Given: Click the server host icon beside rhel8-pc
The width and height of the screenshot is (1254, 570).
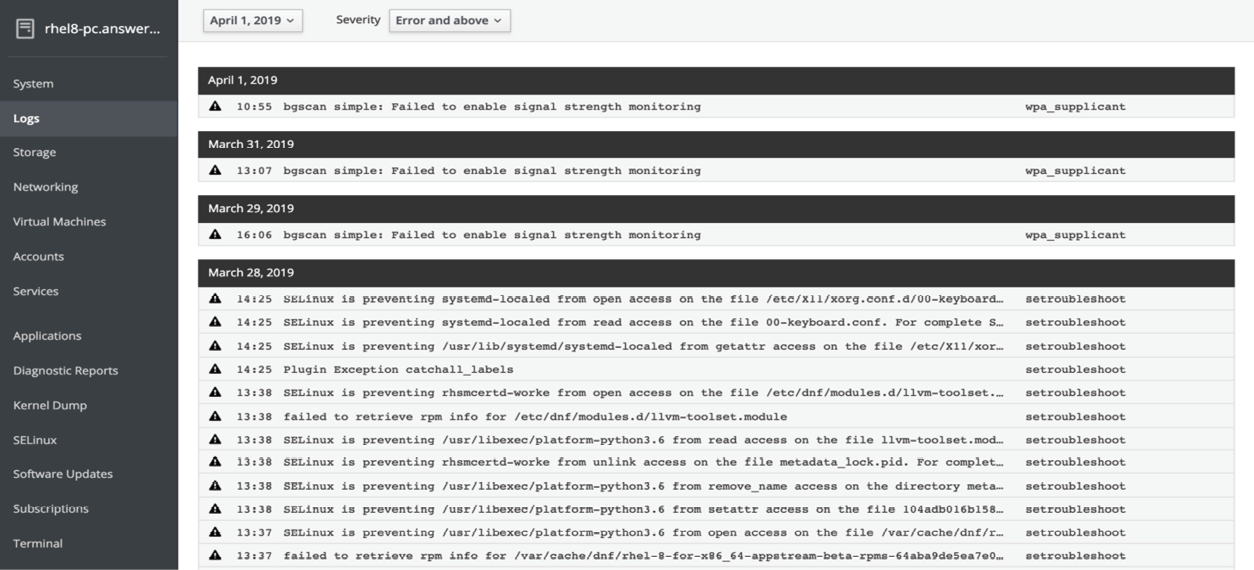Looking at the screenshot, I should pos(25,28).
